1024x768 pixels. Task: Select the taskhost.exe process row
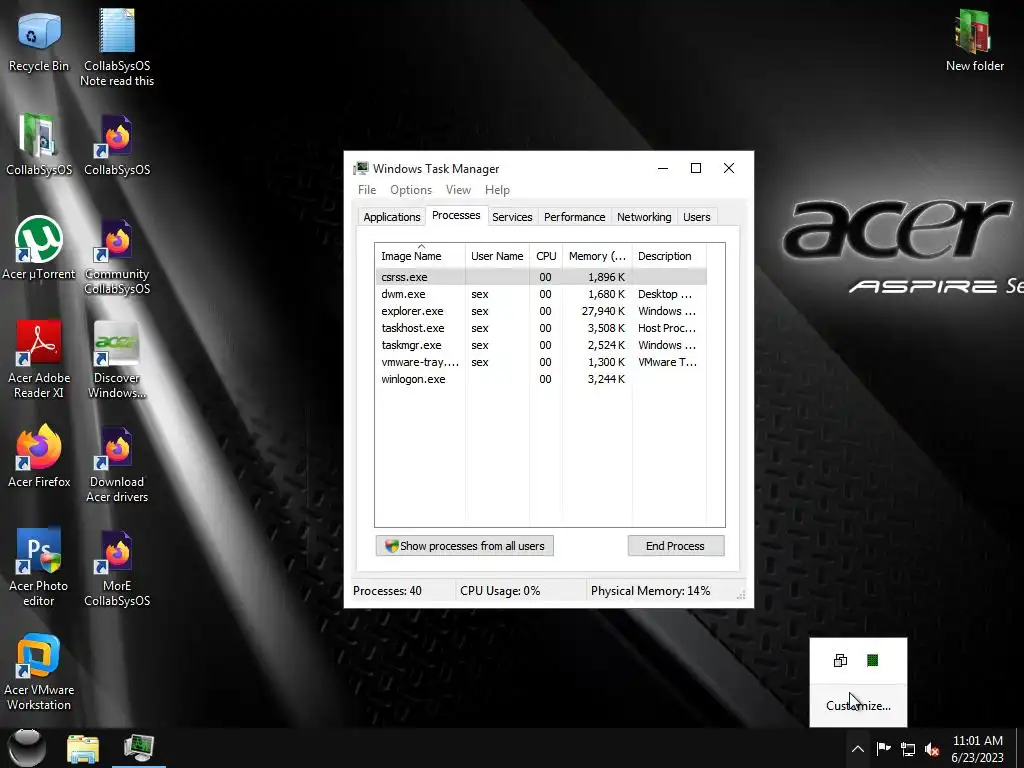(x=541, y=328)
